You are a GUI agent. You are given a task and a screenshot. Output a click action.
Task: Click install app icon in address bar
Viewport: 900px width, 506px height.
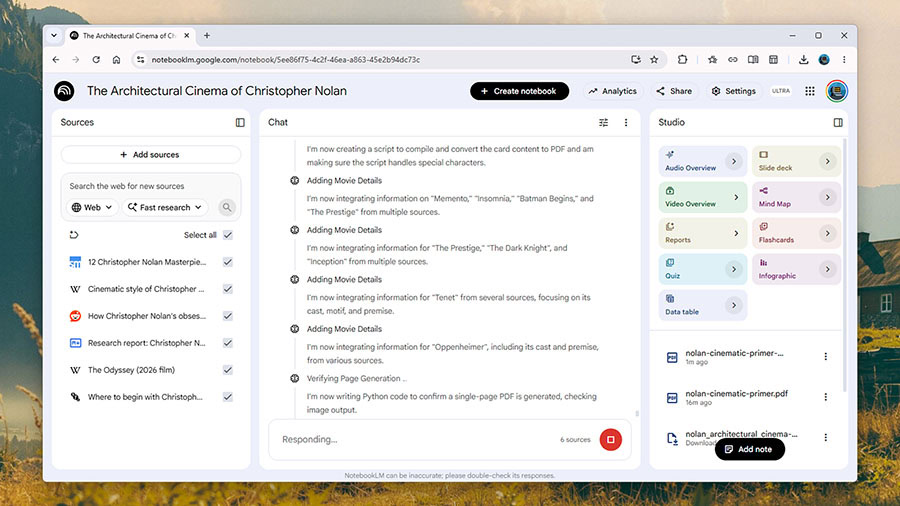635,60
